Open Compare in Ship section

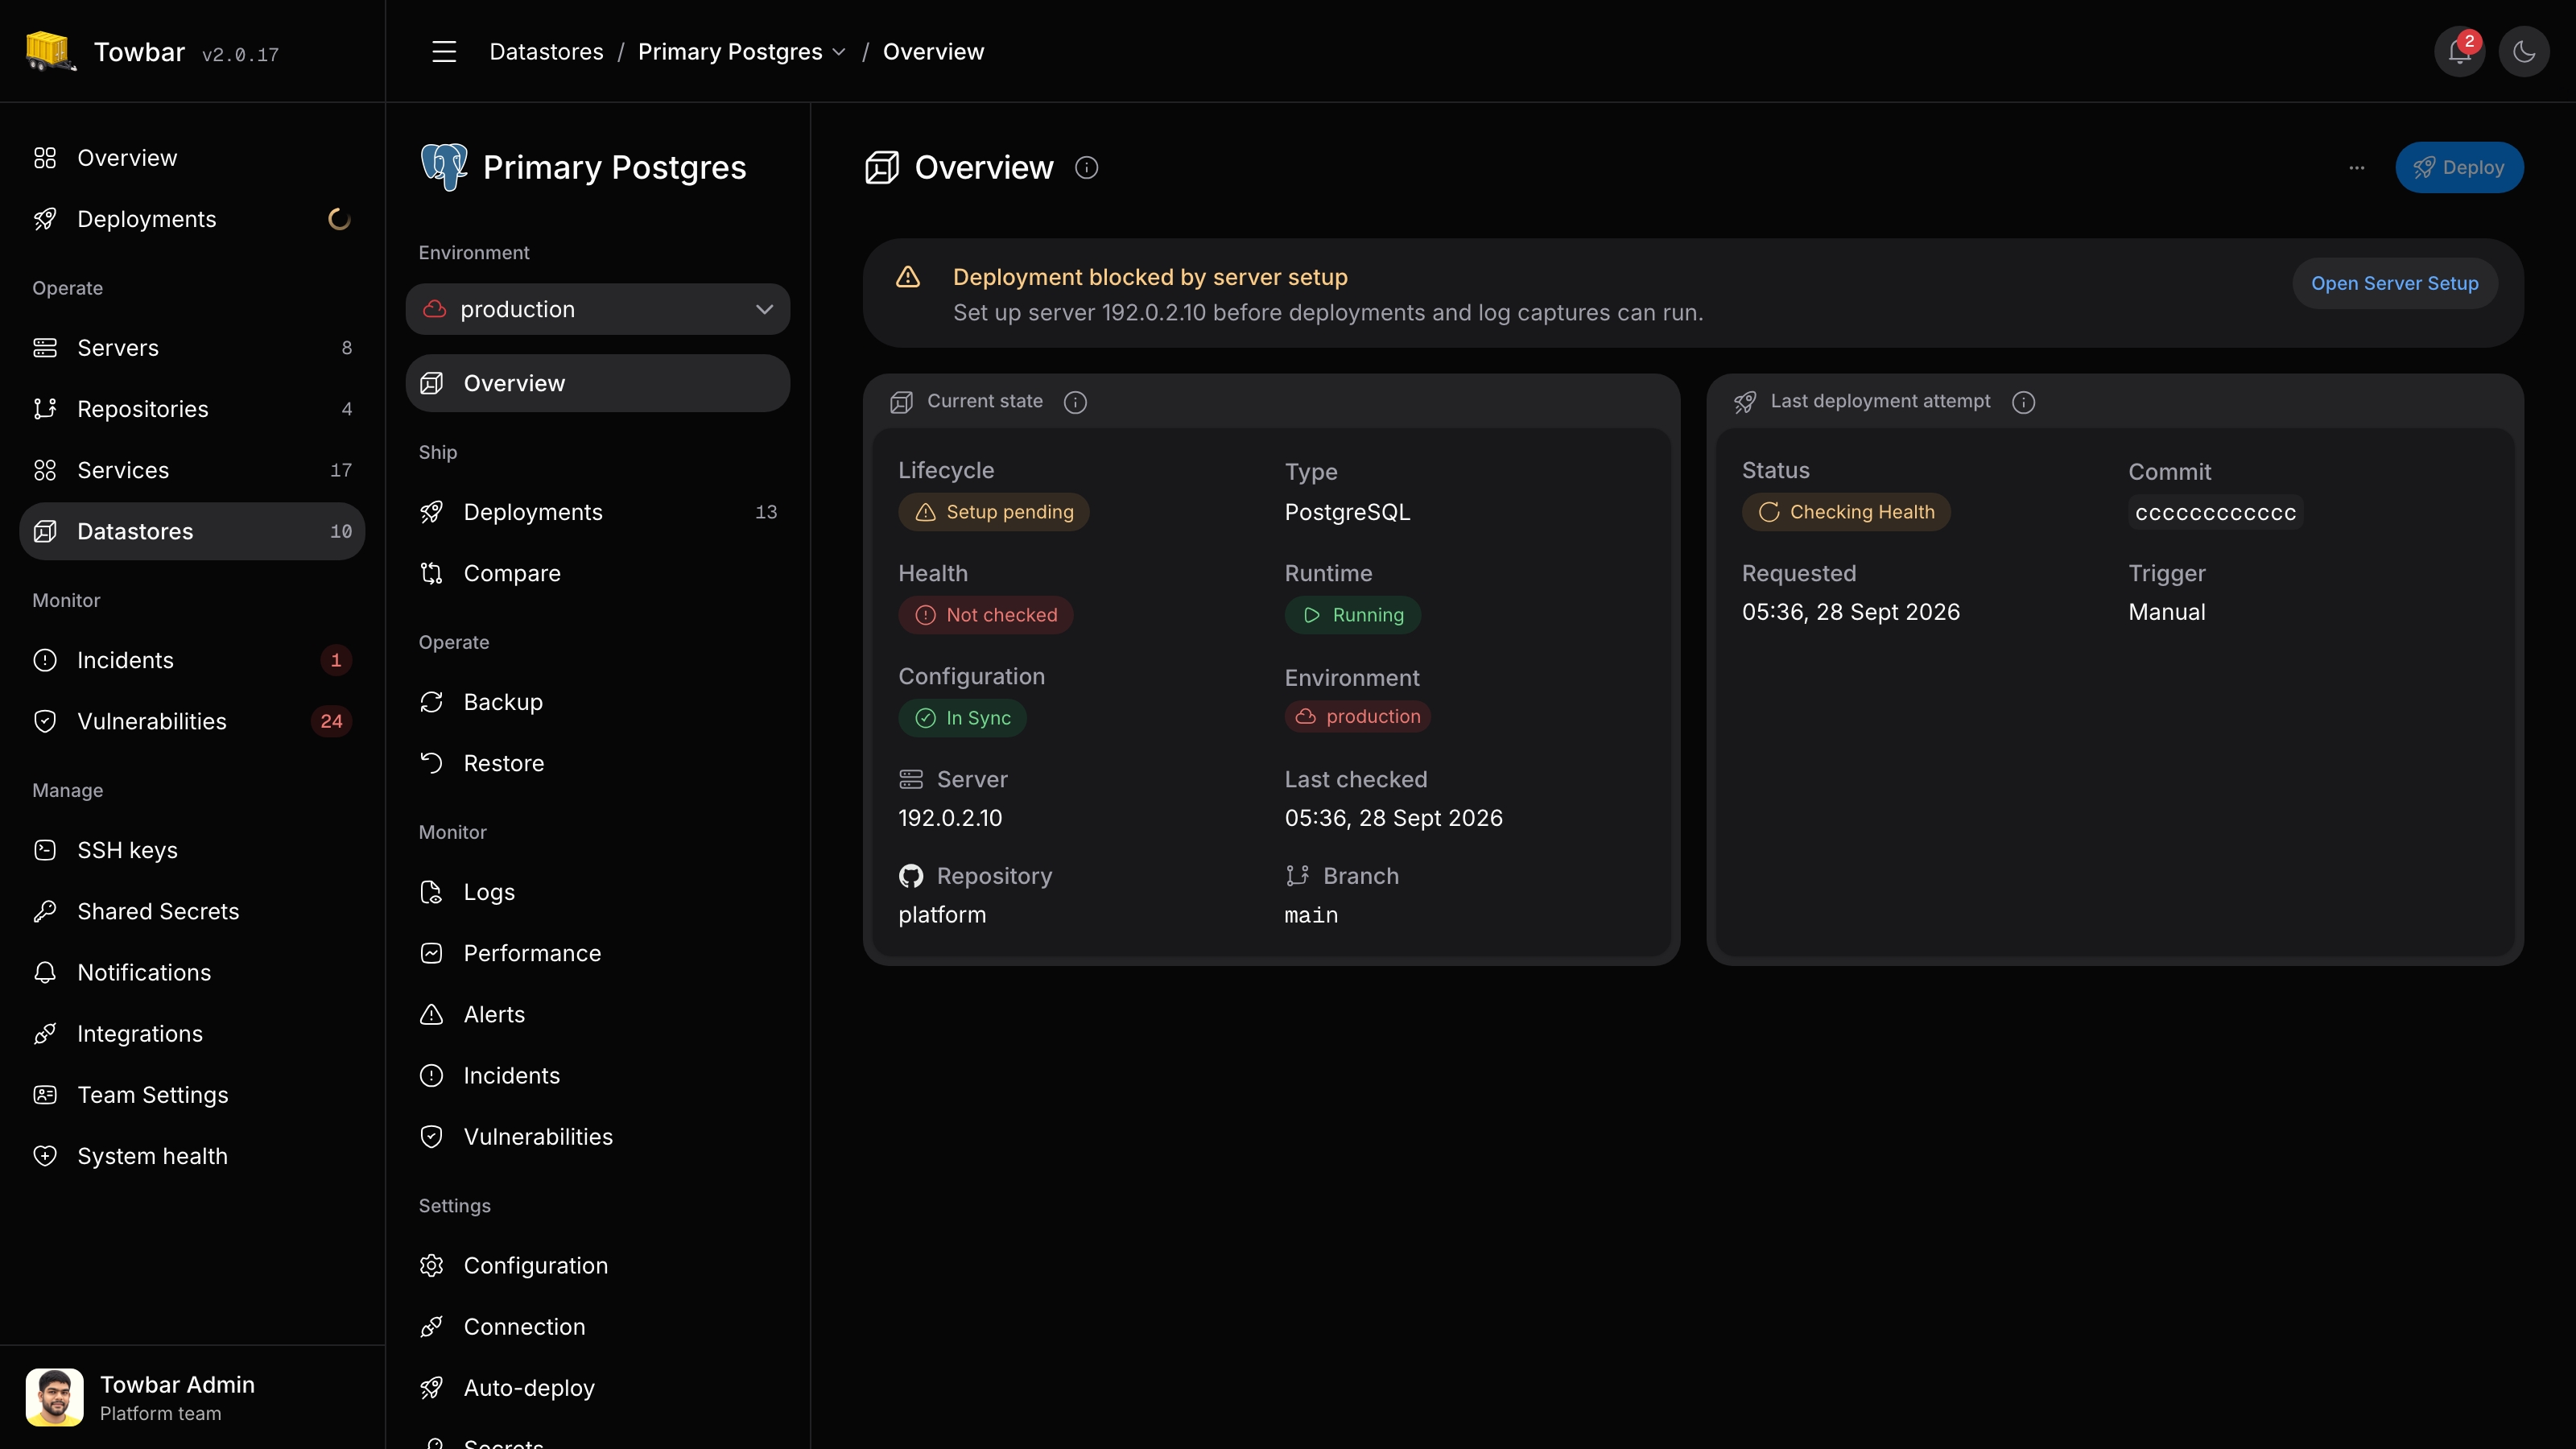(598, 573)
